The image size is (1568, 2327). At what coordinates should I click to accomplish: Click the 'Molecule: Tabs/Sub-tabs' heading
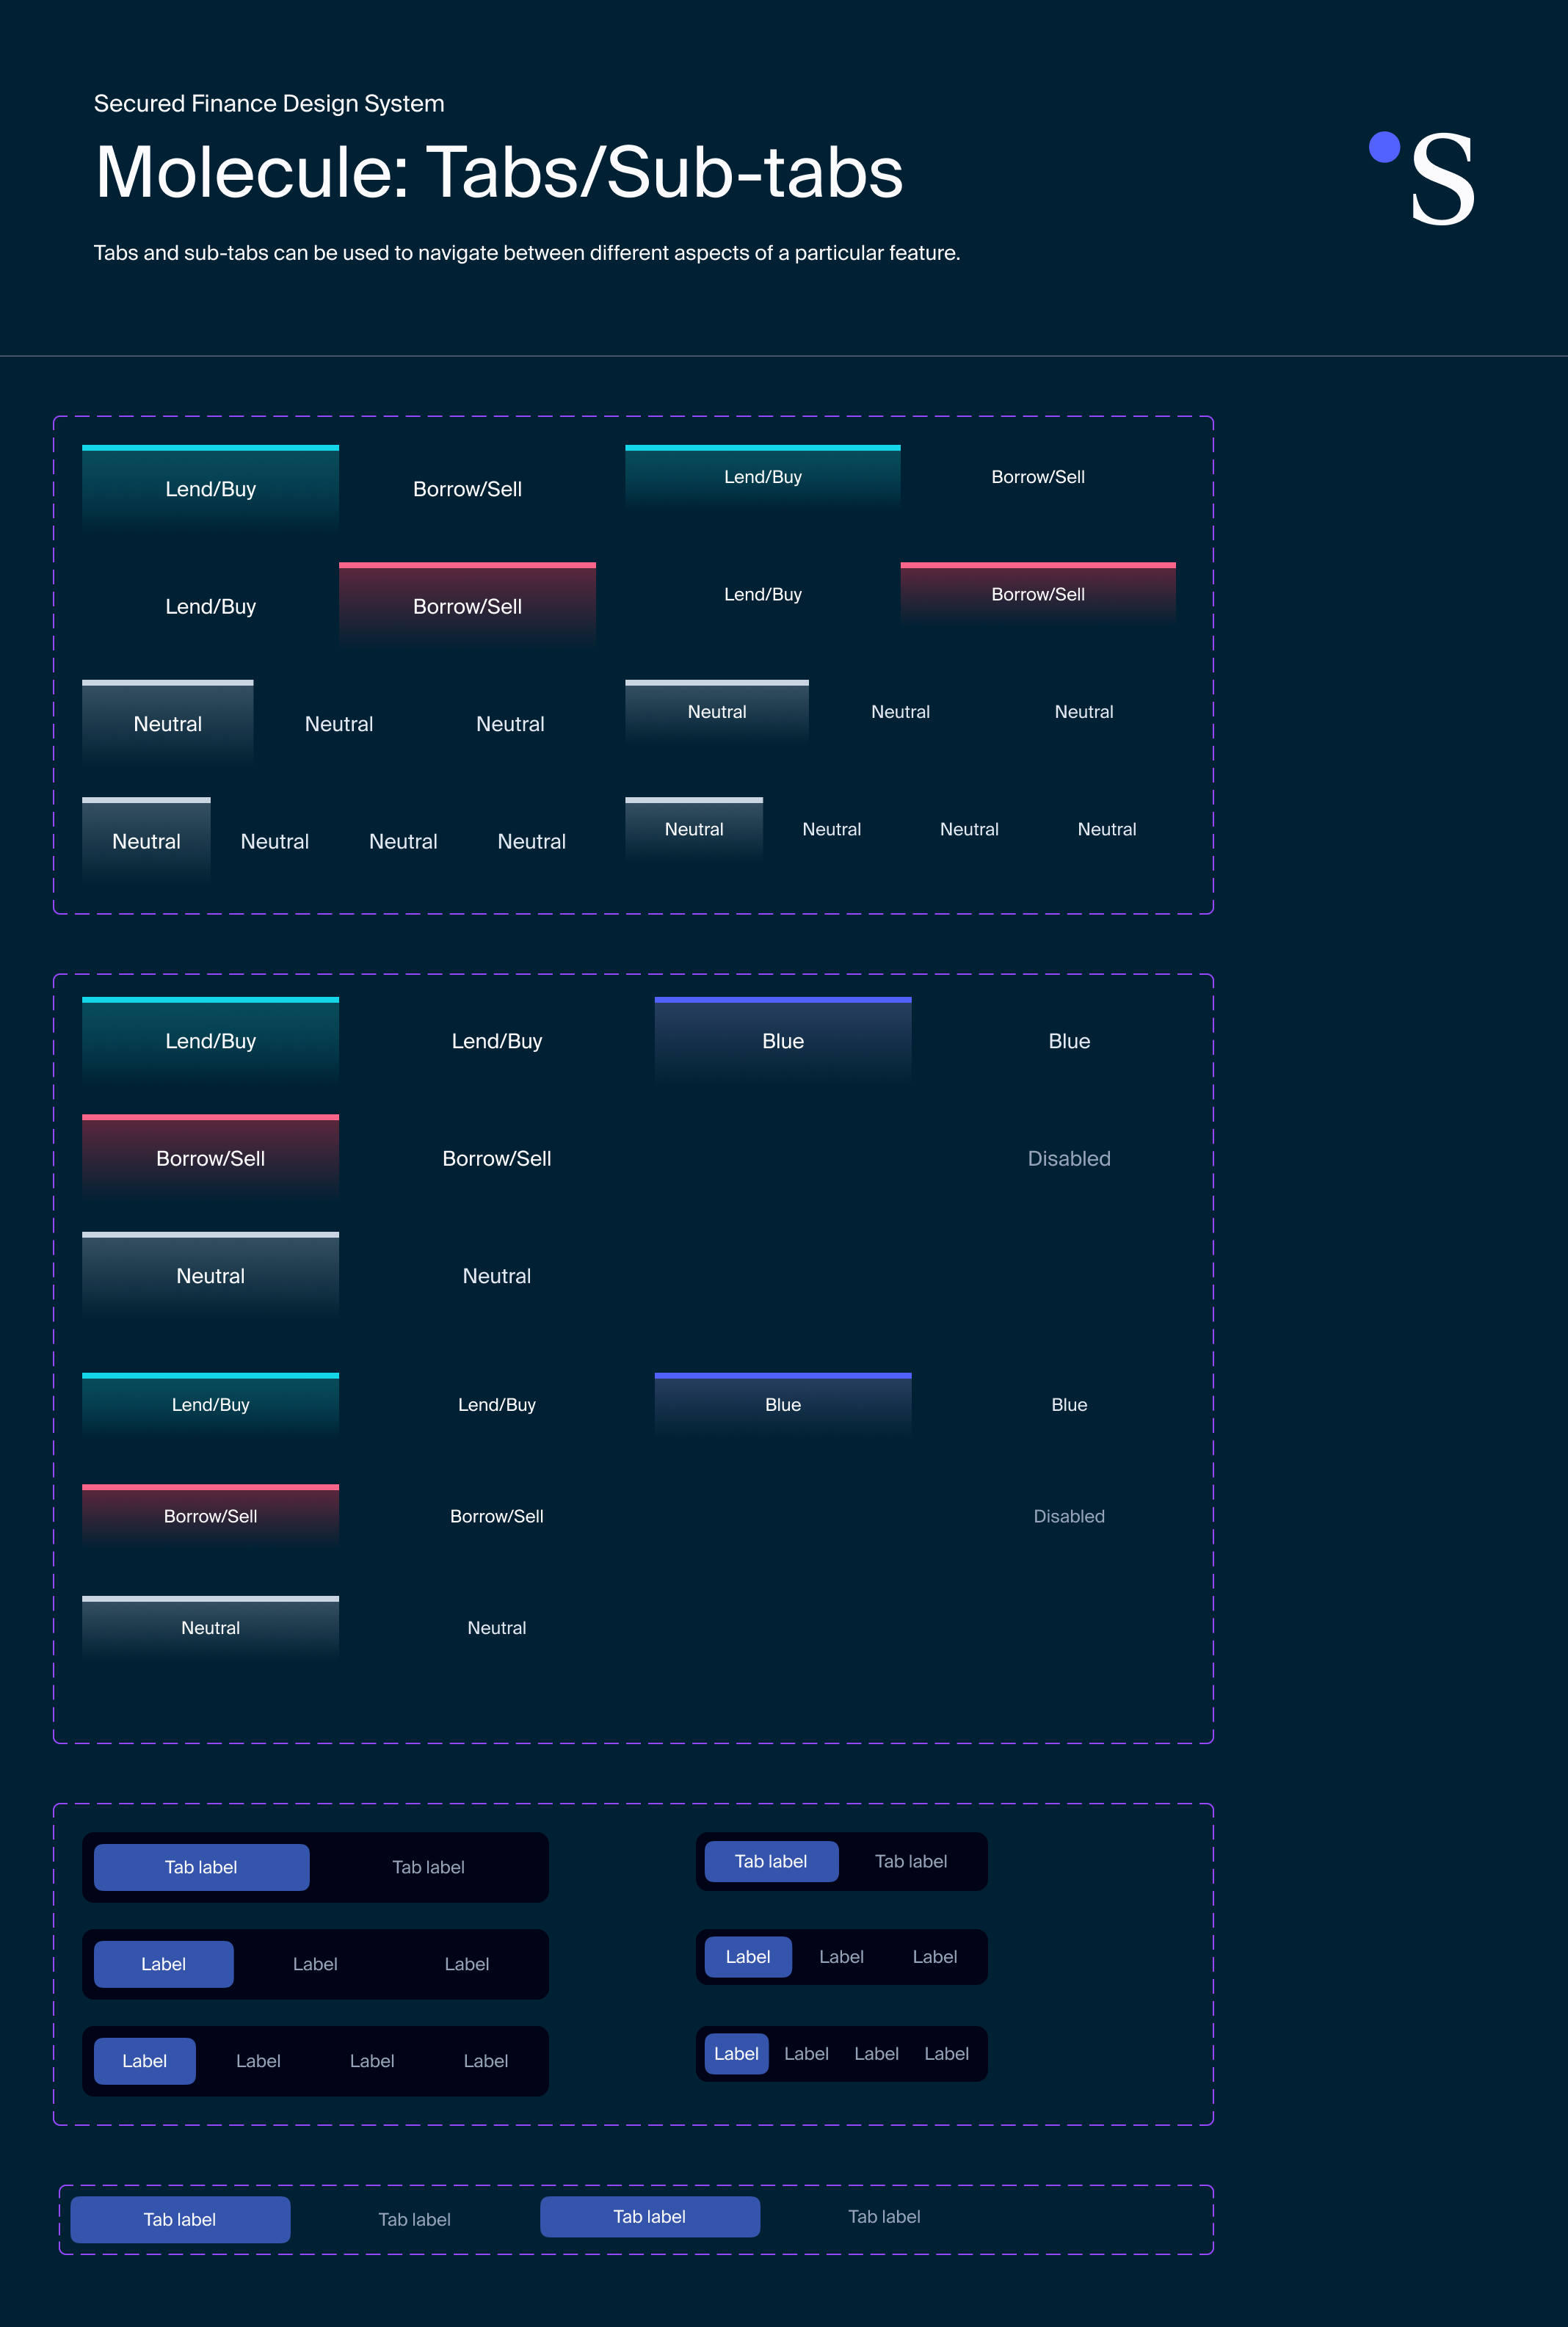tap(499, 172)
